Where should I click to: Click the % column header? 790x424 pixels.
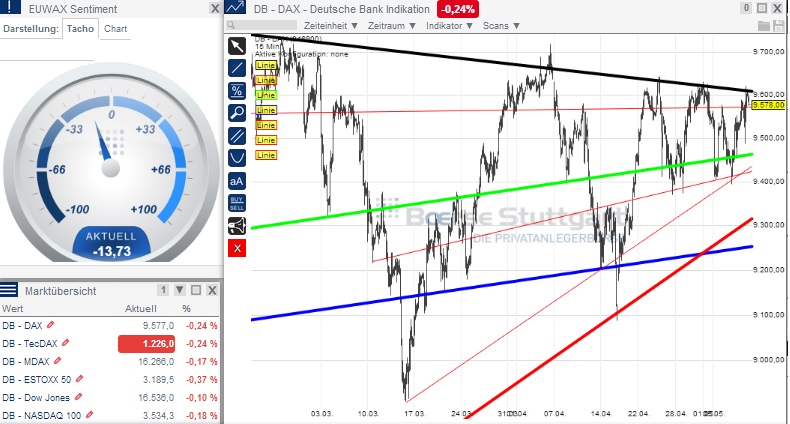(186, 309)
